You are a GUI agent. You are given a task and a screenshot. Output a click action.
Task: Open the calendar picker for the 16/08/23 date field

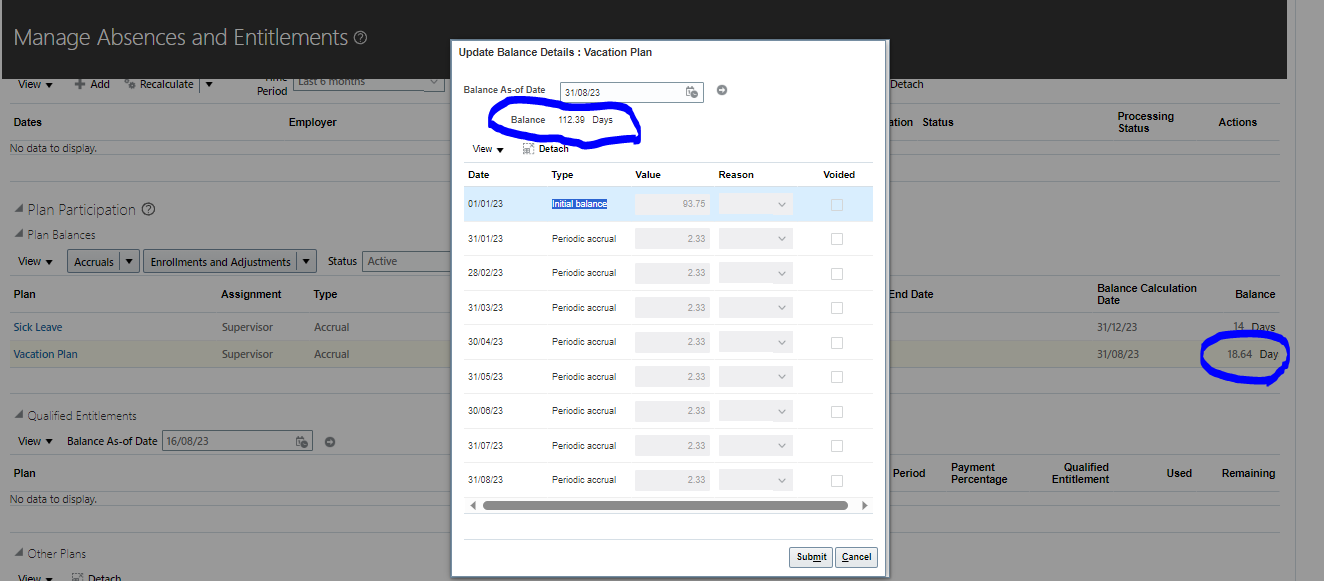(x=300, y=440)
